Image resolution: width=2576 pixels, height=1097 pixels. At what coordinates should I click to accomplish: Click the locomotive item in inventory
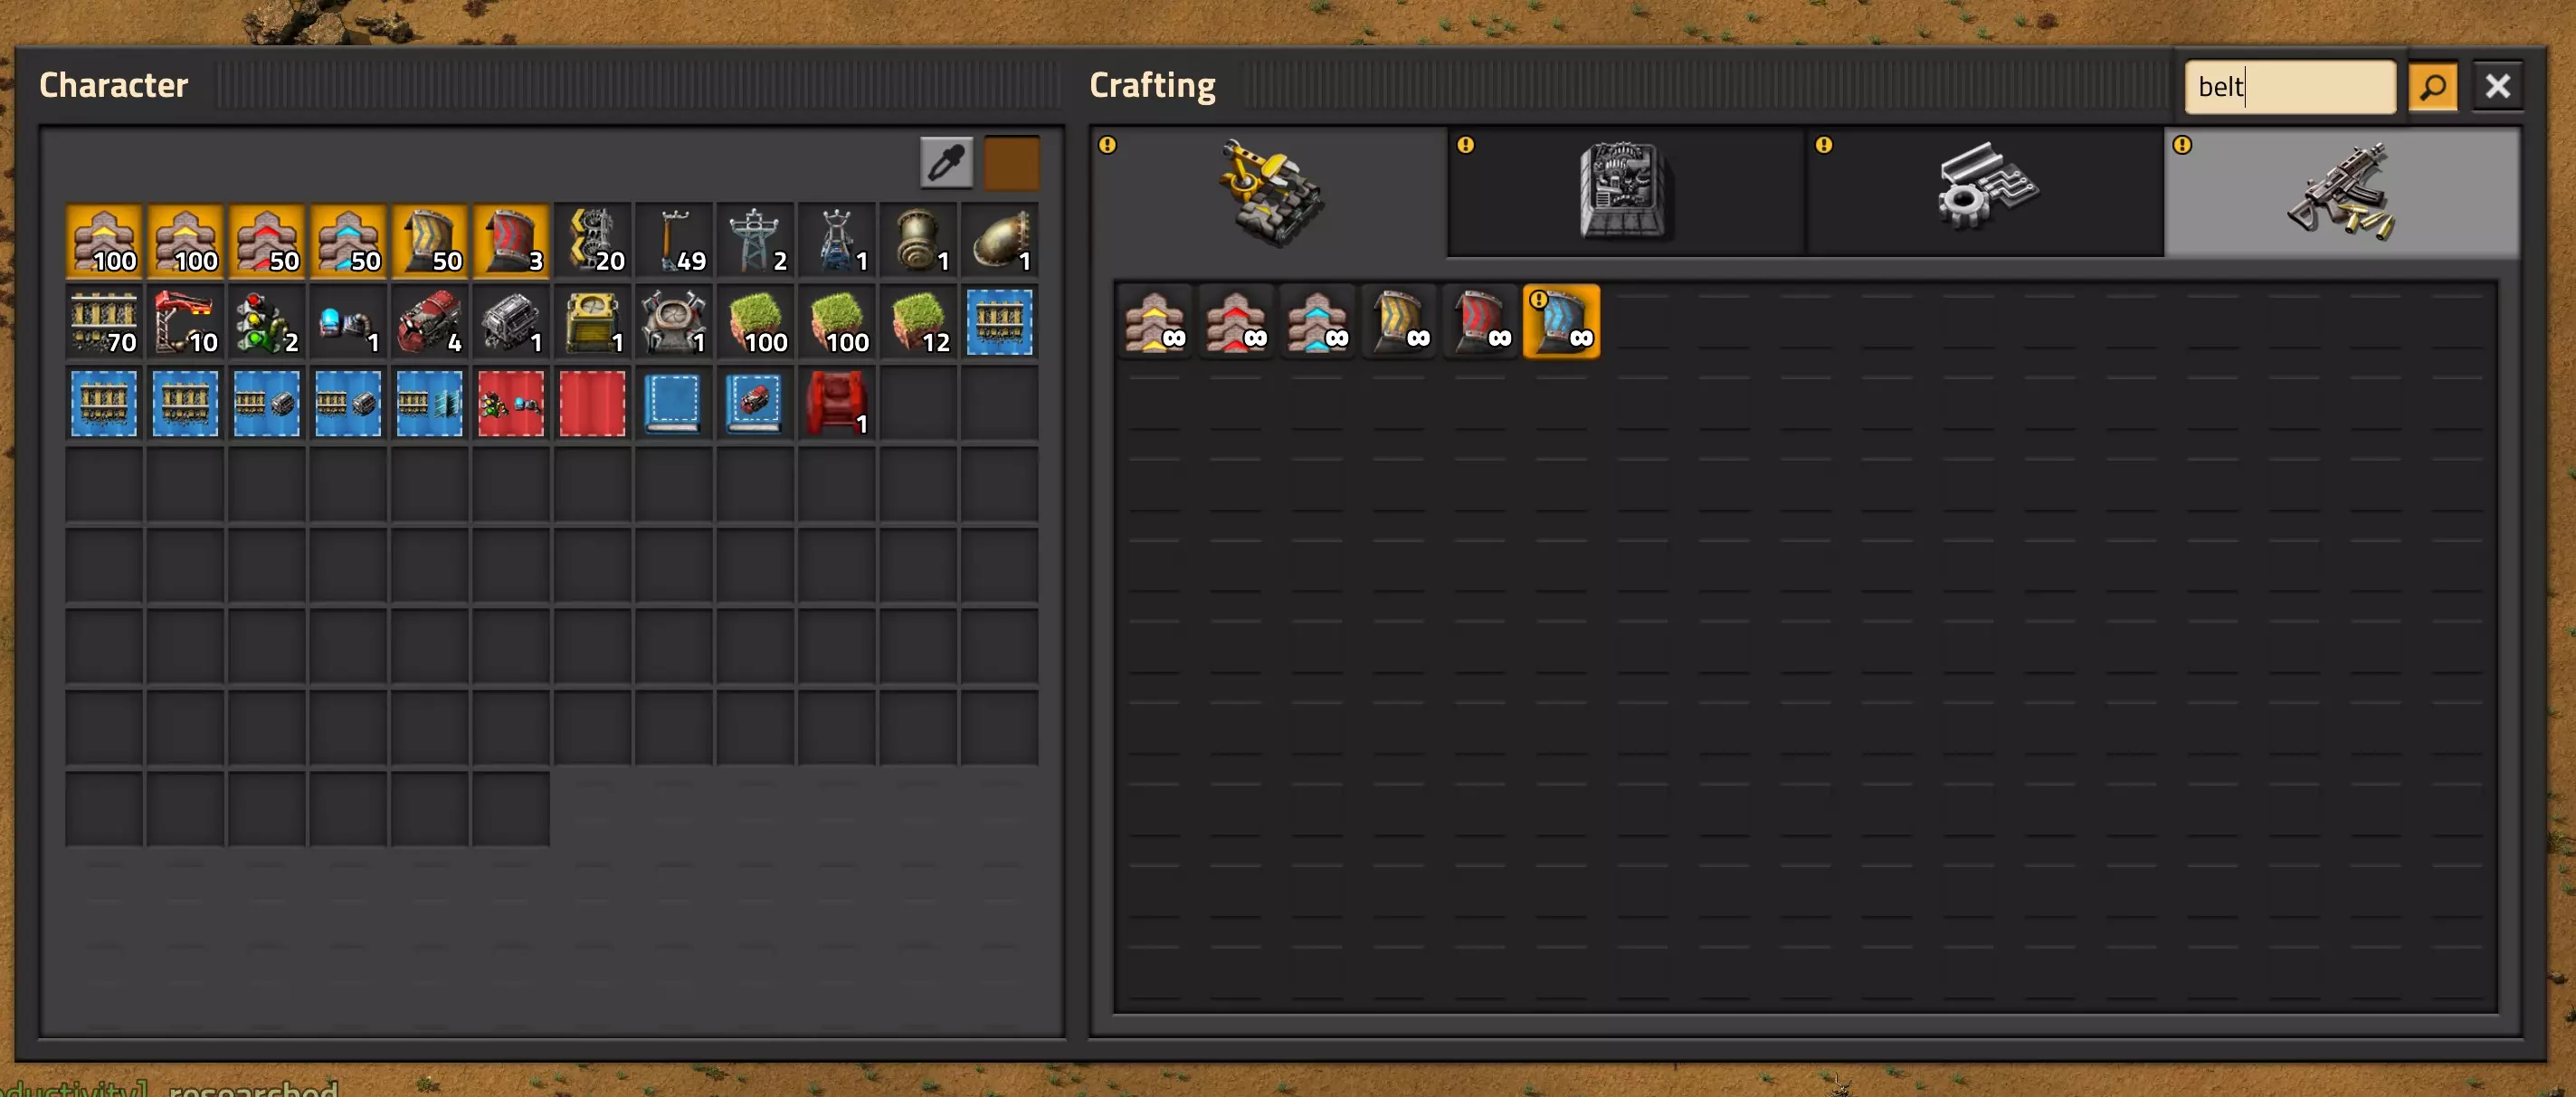point(429,321)
